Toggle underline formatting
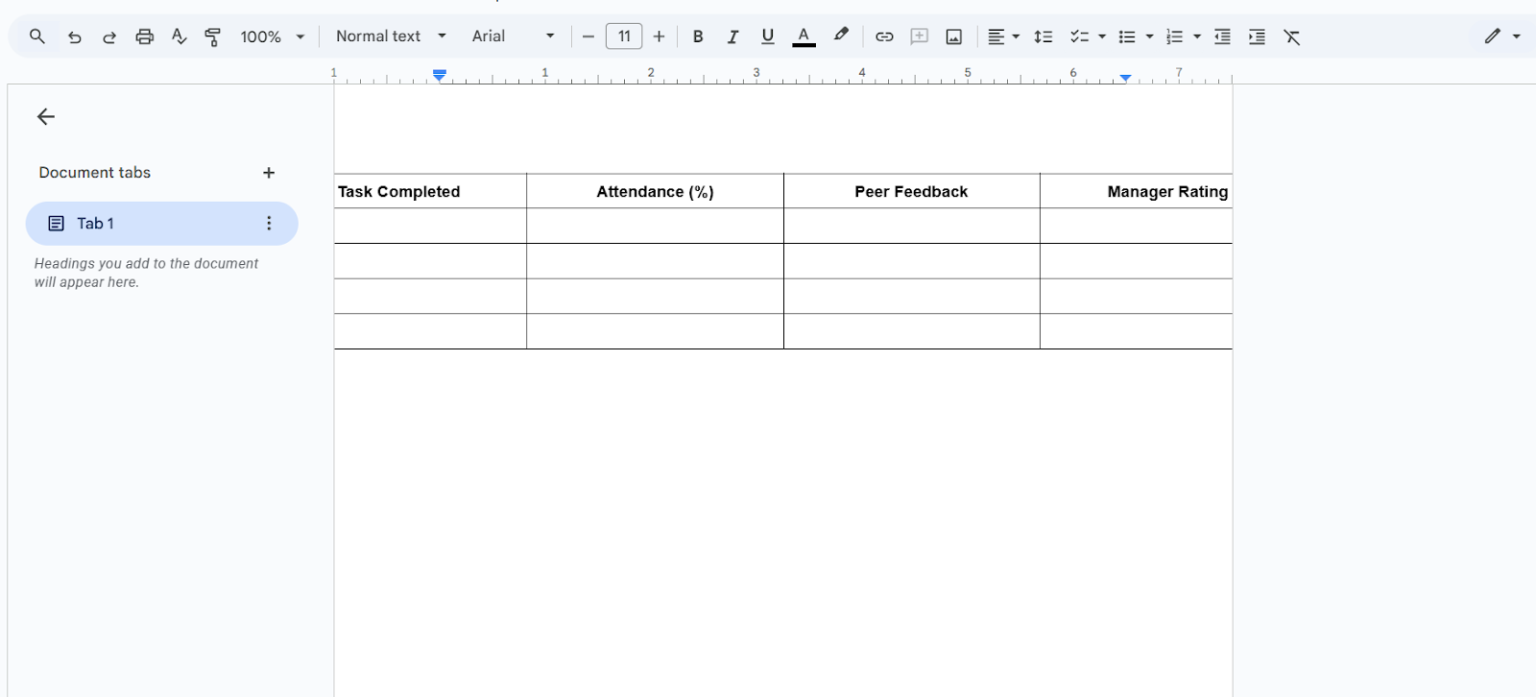Viewport: 1536px width, 697px height. point(767,36)
